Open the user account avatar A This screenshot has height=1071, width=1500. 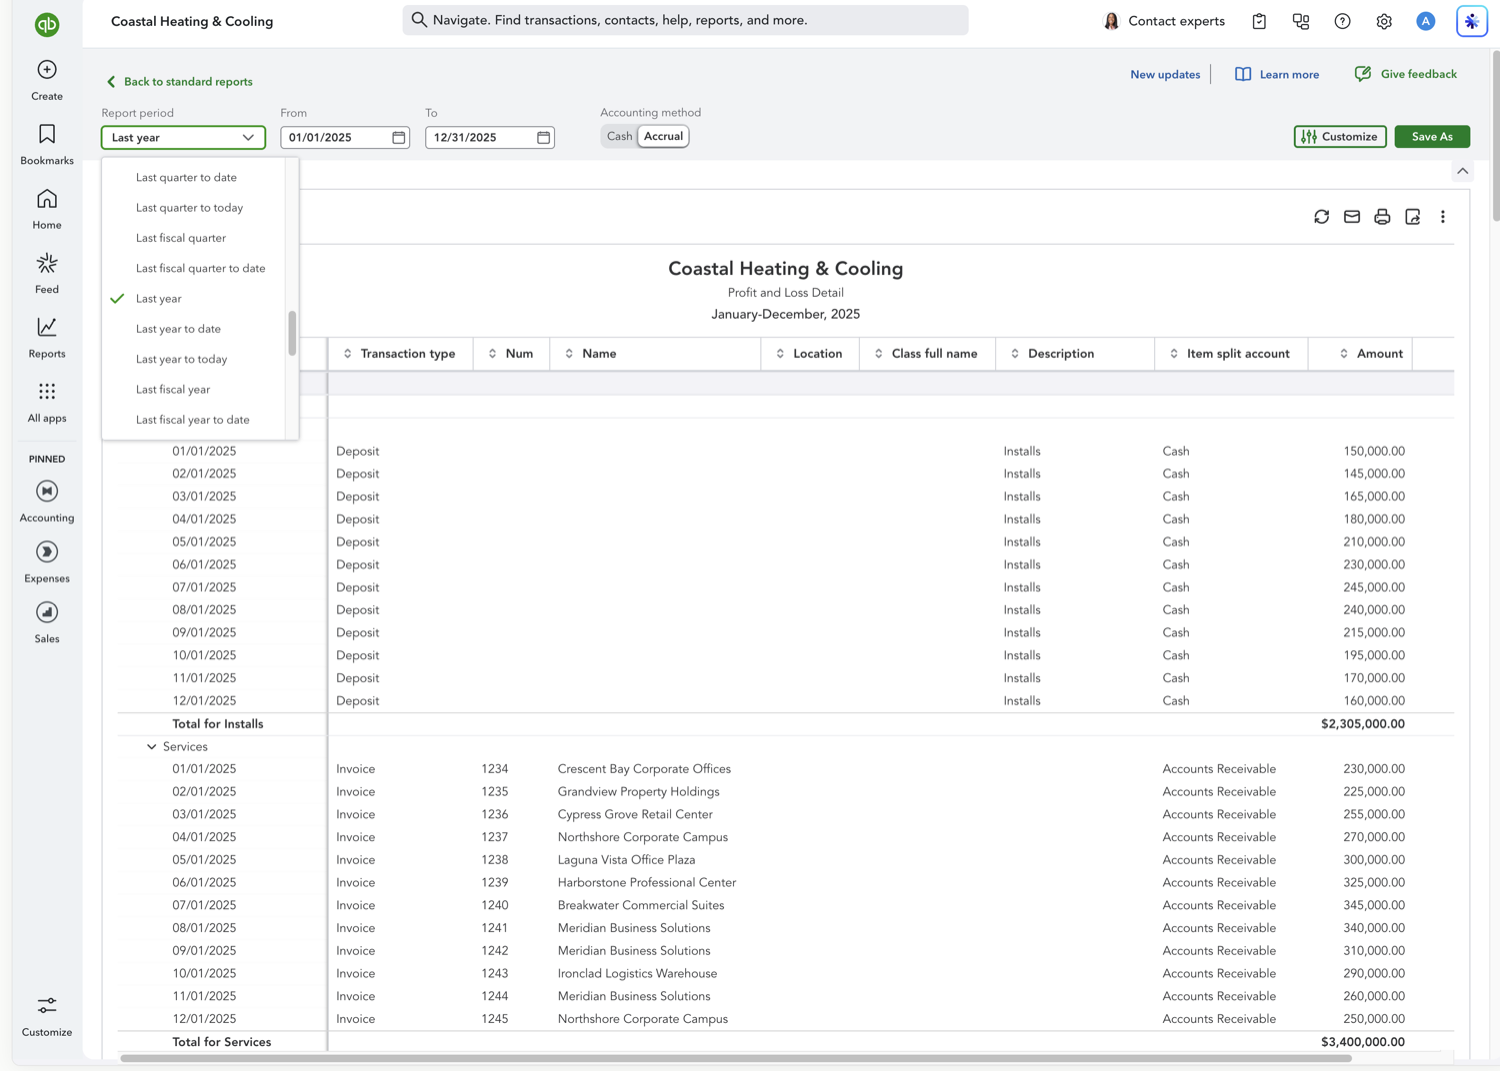click(1426, 21)
